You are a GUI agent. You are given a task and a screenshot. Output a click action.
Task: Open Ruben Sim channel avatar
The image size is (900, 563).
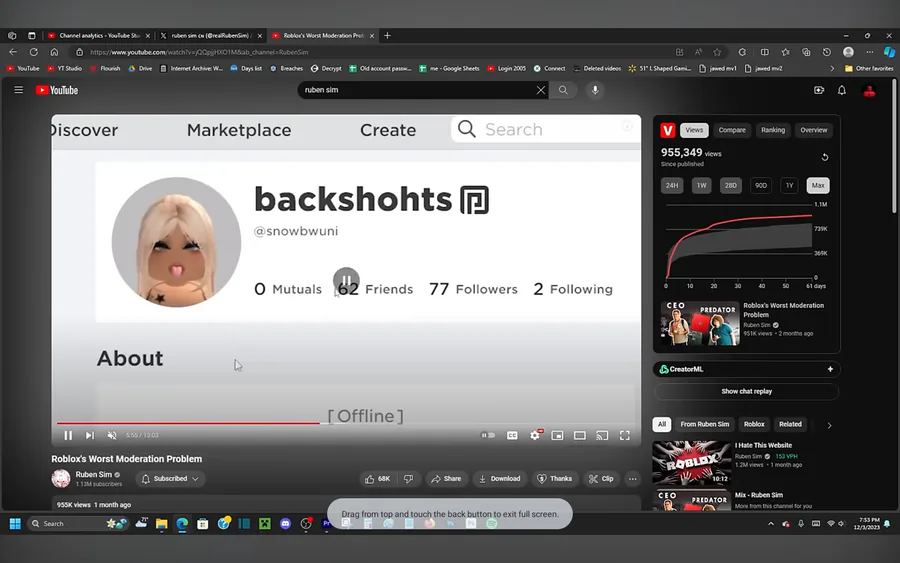click(x=61, y=478)
